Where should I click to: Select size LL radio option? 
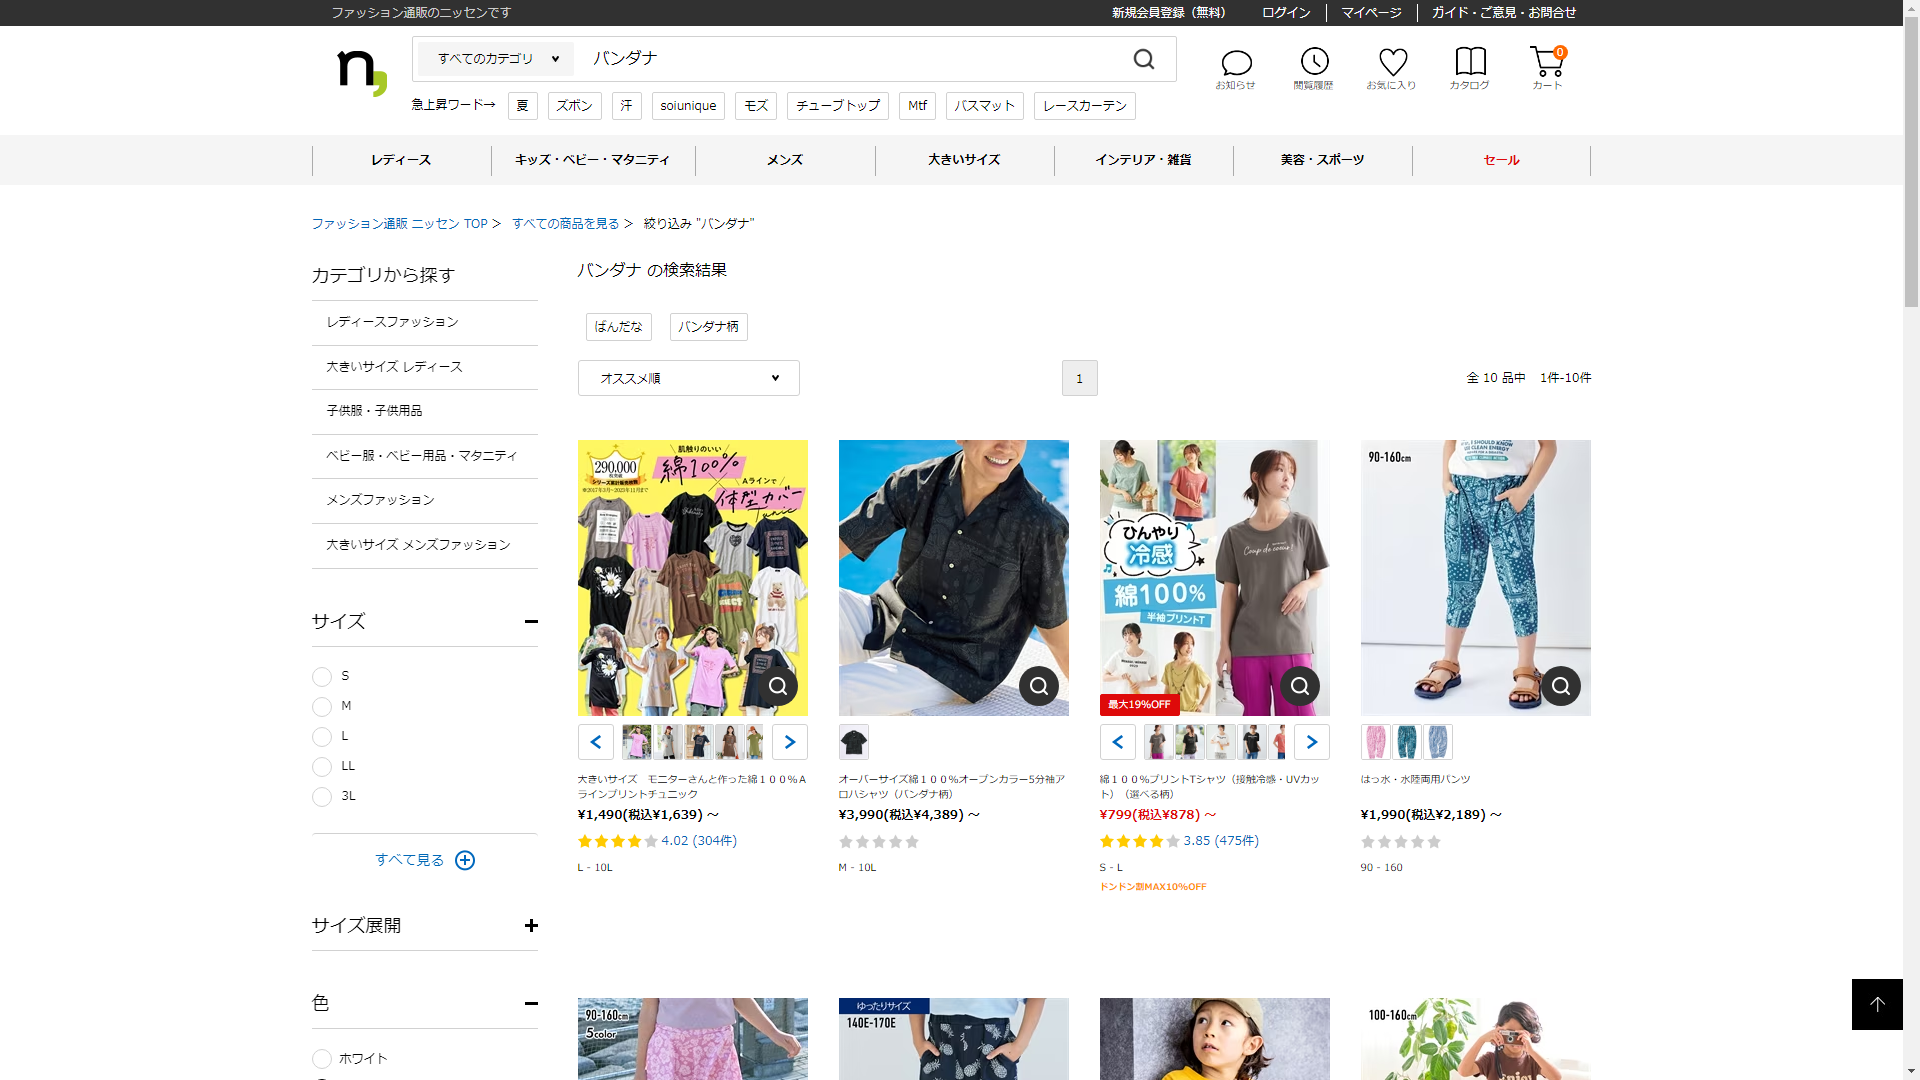tap(322, 767)
